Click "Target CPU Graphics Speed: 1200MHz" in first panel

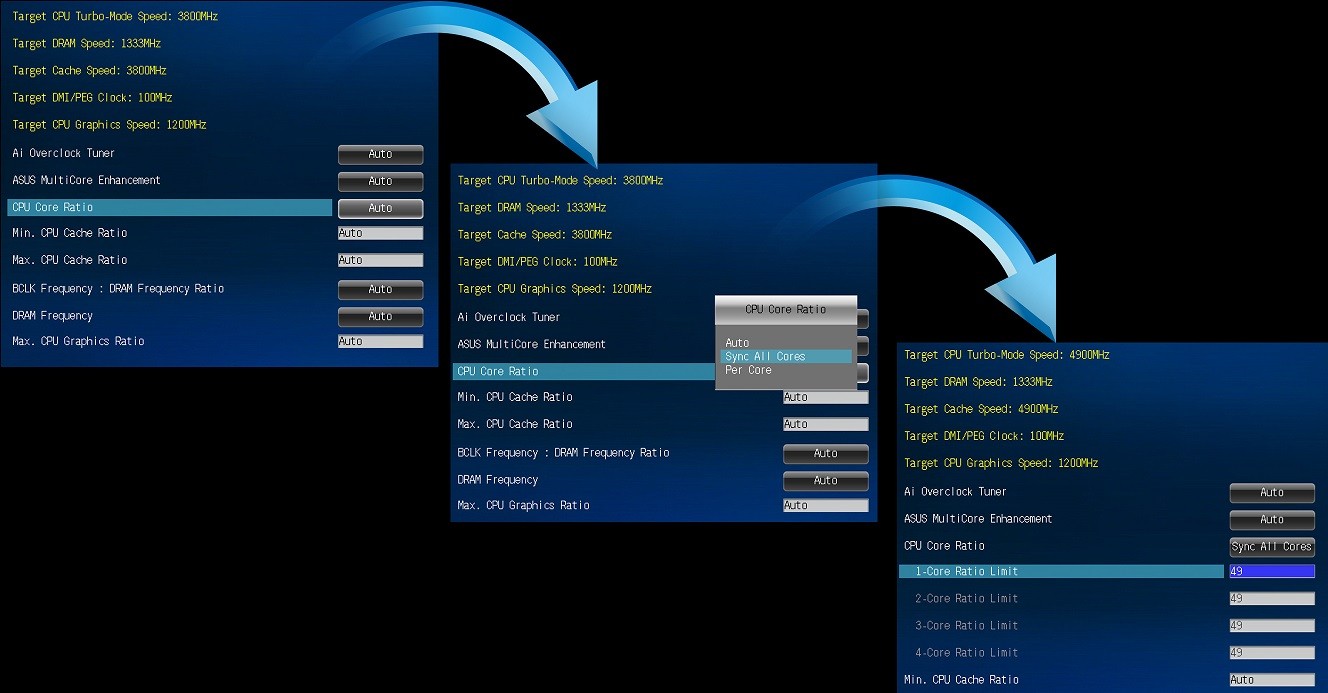[x=110, y=125]
